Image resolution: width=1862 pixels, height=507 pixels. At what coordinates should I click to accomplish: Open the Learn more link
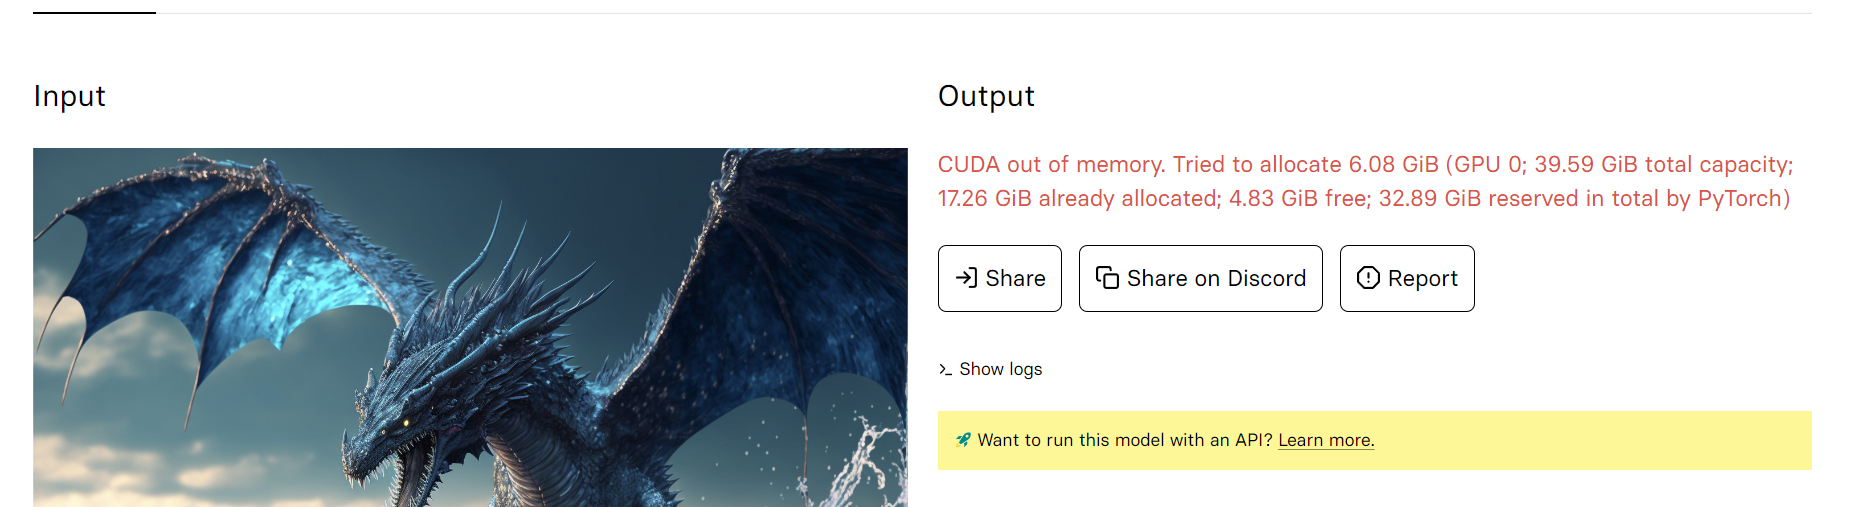coord(1326,440)
